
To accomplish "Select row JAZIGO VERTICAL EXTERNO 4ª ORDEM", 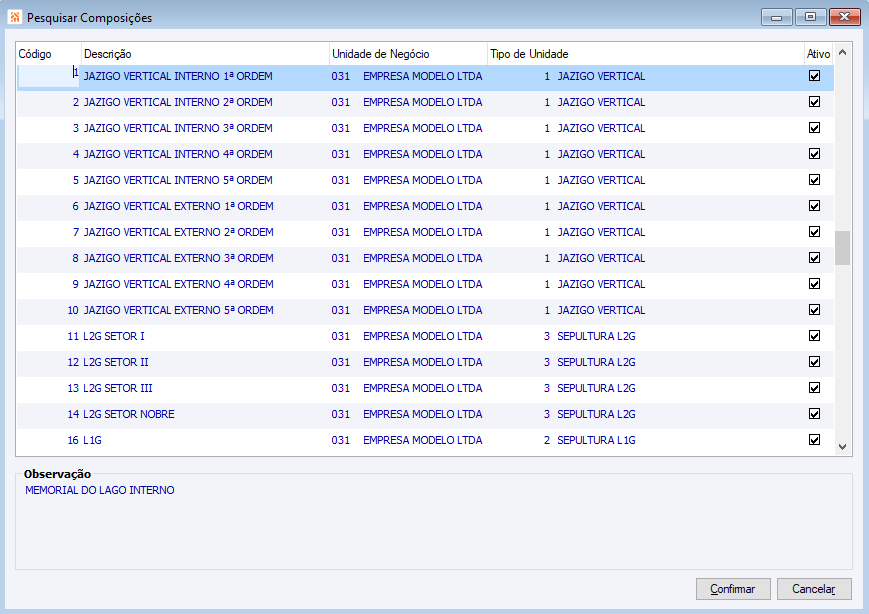I will point(425,285).
